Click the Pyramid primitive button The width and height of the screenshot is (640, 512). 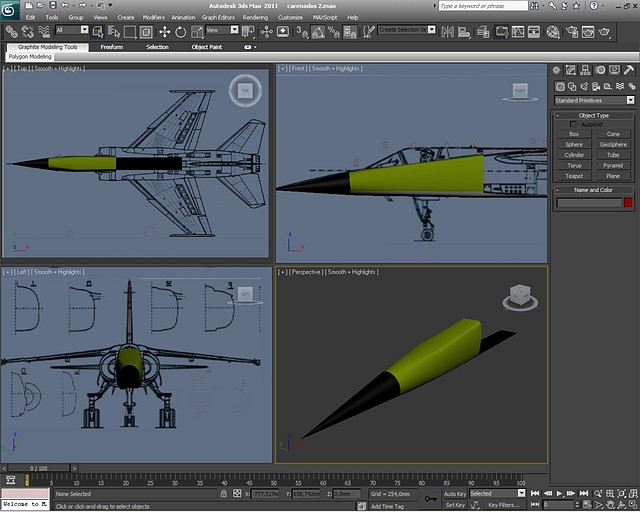613,165
